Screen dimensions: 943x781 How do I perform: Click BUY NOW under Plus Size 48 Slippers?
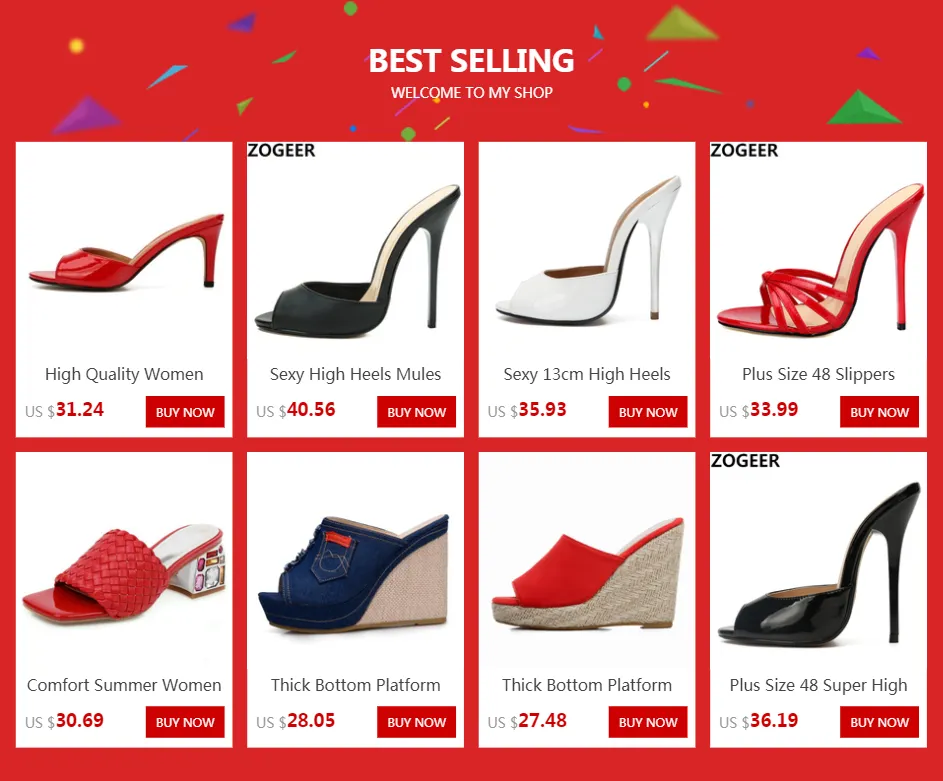[x=879, y=412]
